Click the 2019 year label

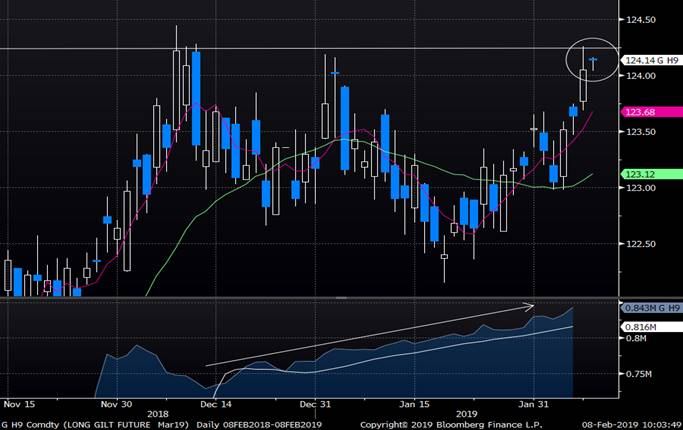pyautogui.click(x=467, y=414)
